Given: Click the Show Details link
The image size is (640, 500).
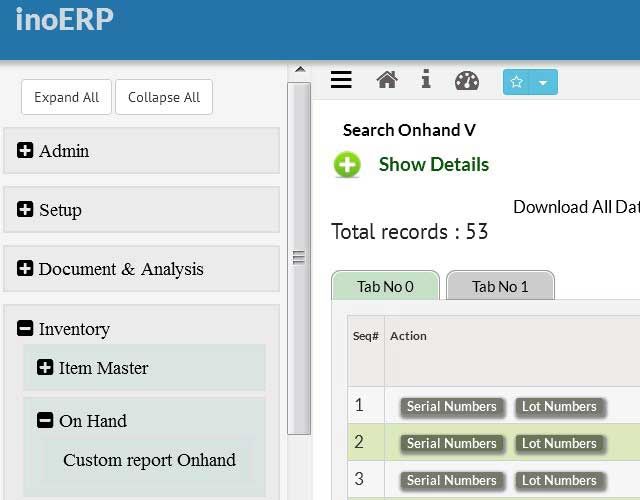Looking at the screenshot, I should 433,164.
